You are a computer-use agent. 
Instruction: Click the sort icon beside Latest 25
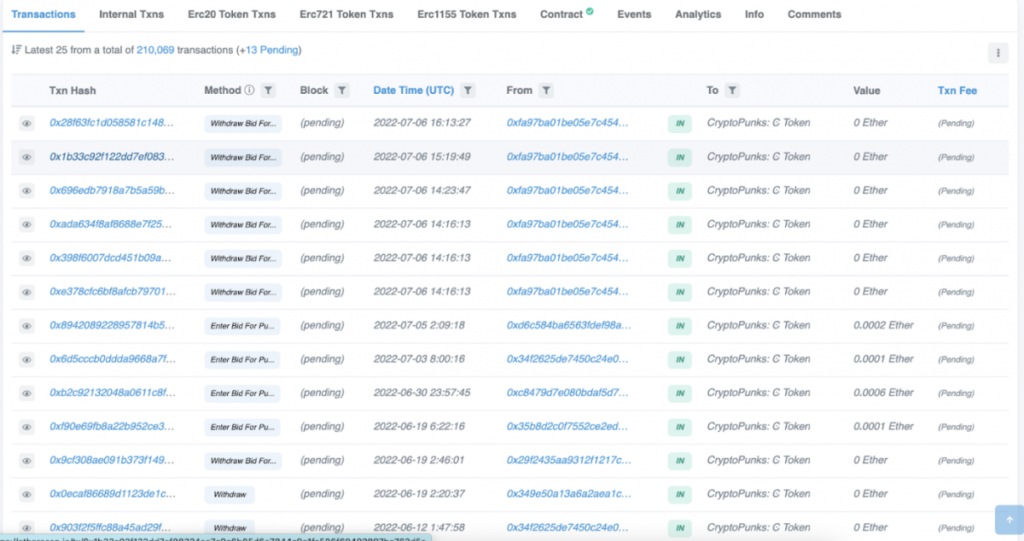[16, 50]
